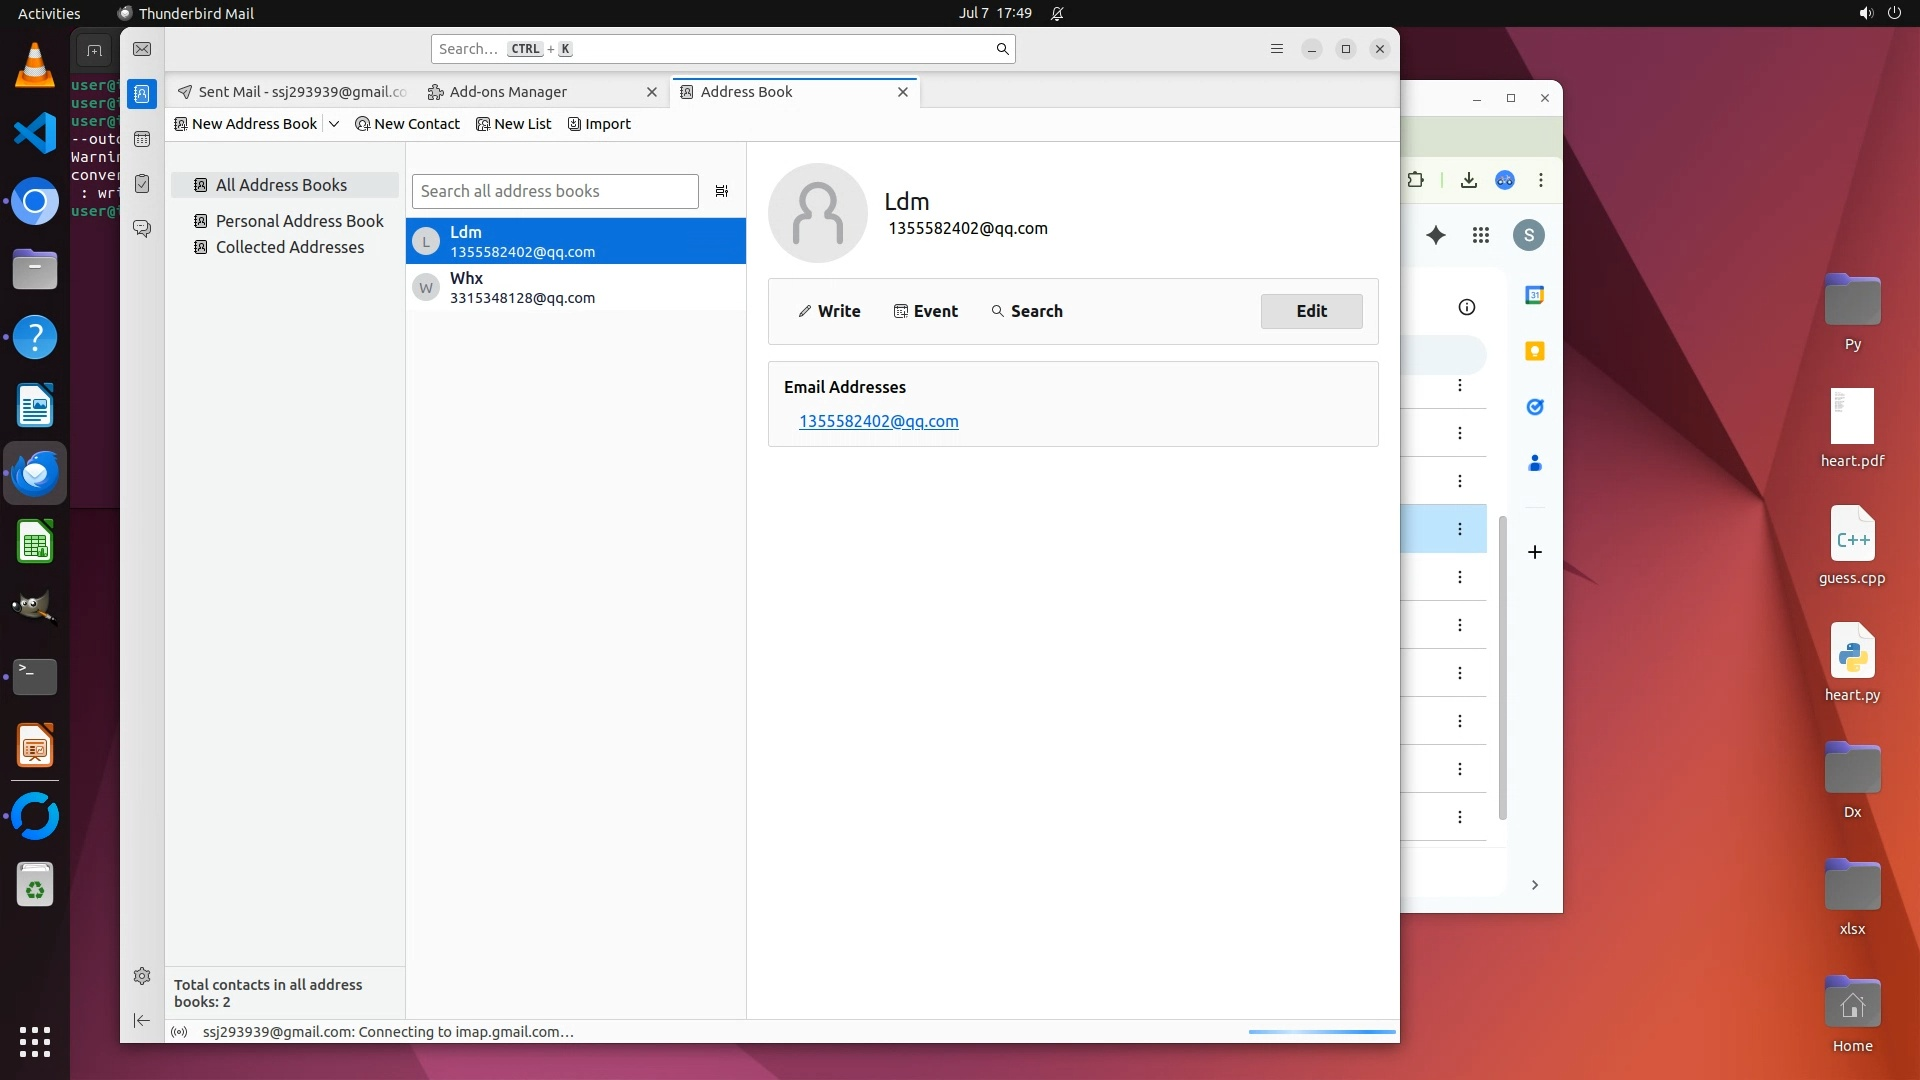Switch to the Add-ons Manager tab
The width and height of the screenshot is (1920, 1080).
tap(508, 92)
